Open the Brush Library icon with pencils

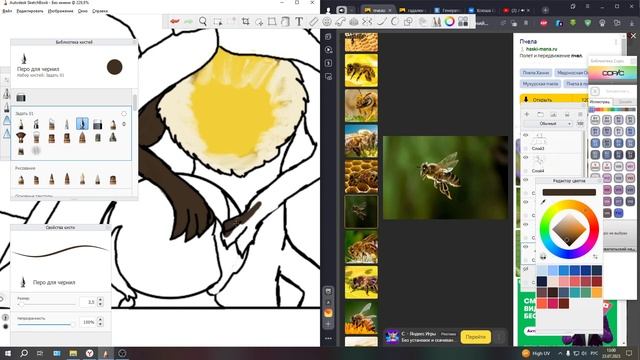tap(437, 22)
